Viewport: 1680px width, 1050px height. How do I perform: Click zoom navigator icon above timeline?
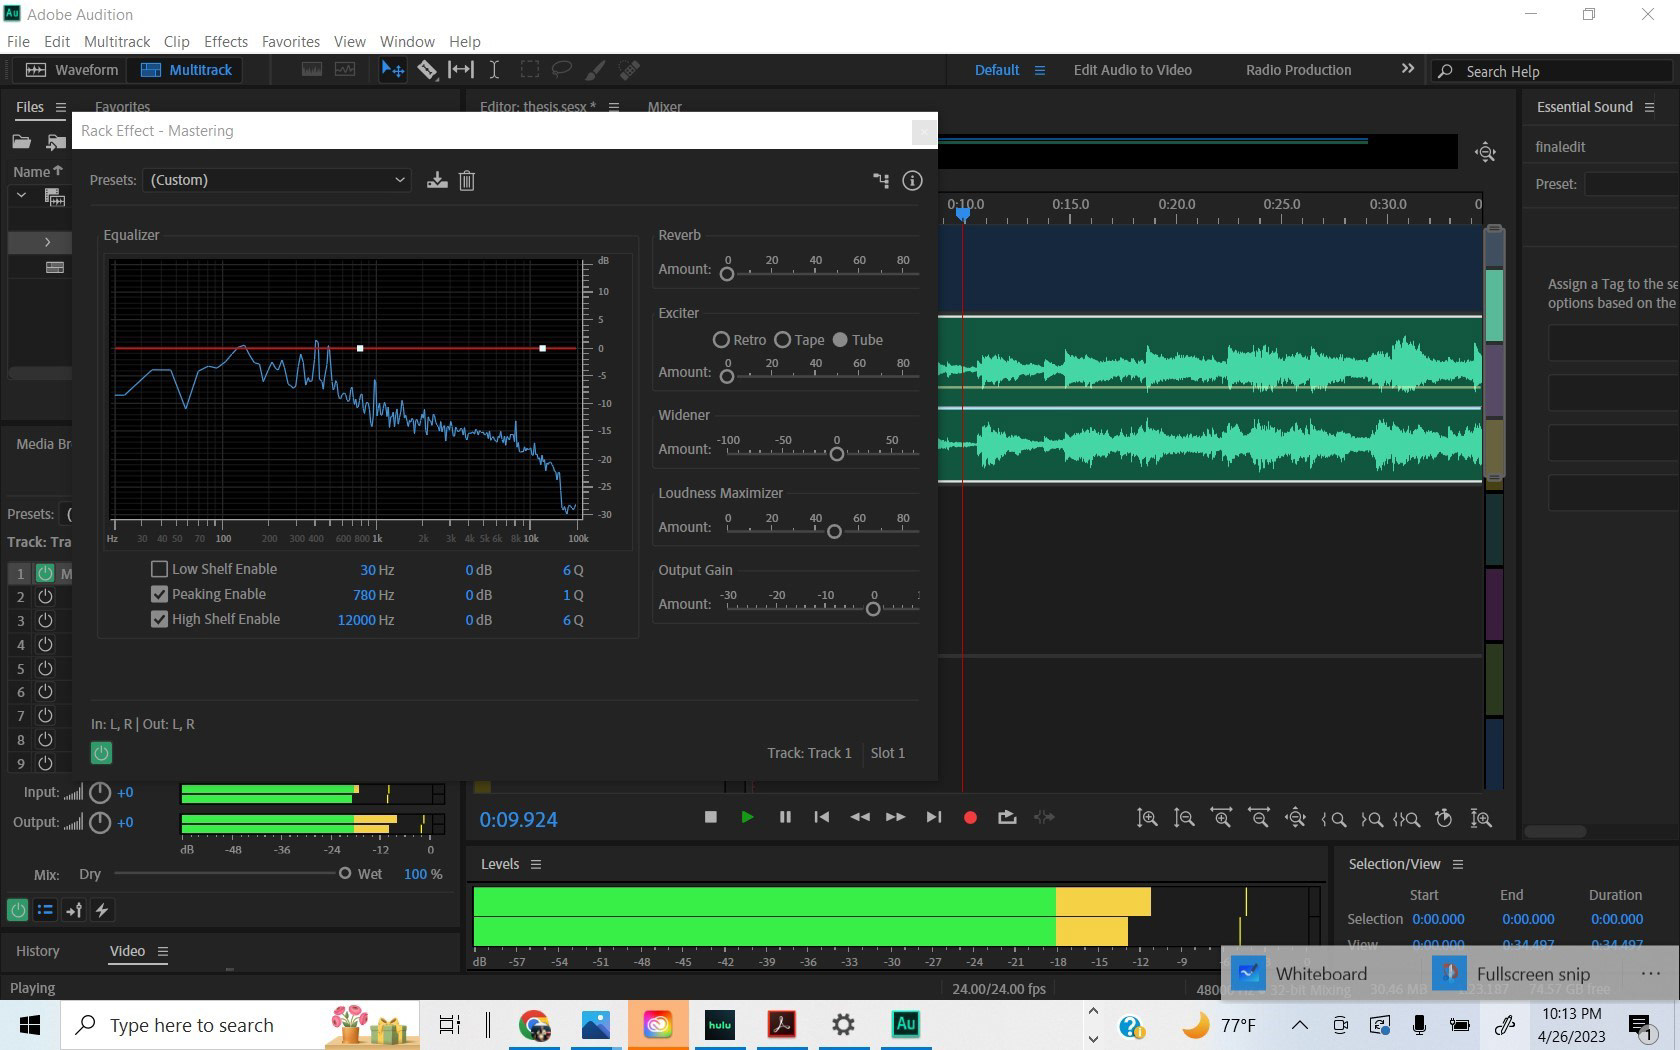pos(1486,152)
